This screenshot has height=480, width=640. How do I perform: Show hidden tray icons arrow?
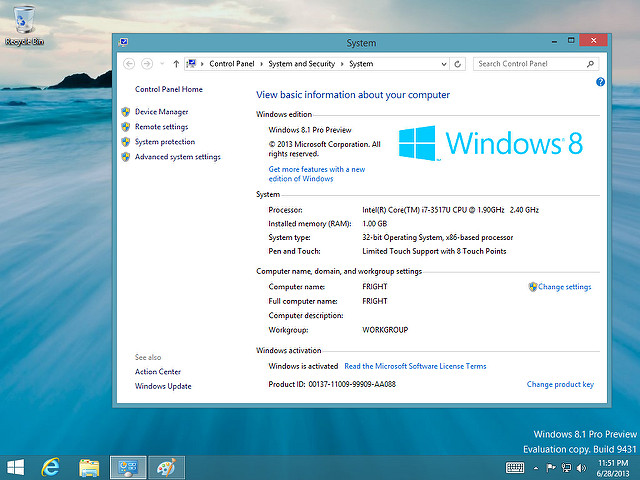tap(536, 468)
